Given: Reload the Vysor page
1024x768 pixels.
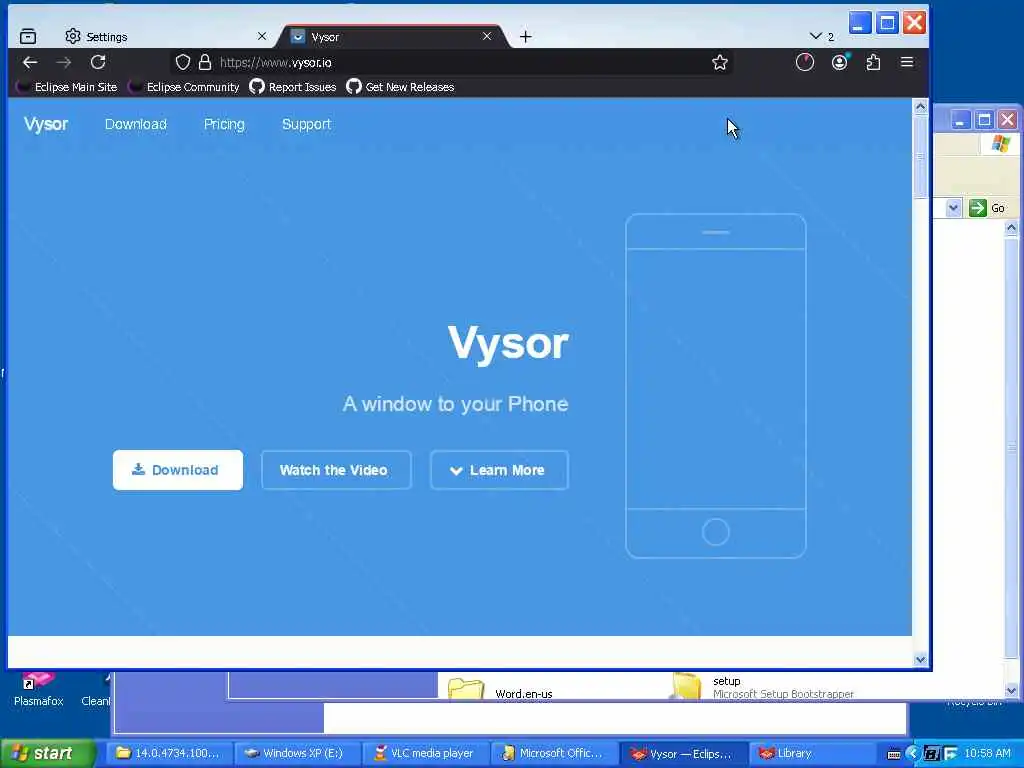Looking at the screenshot, I should point(98,63).
